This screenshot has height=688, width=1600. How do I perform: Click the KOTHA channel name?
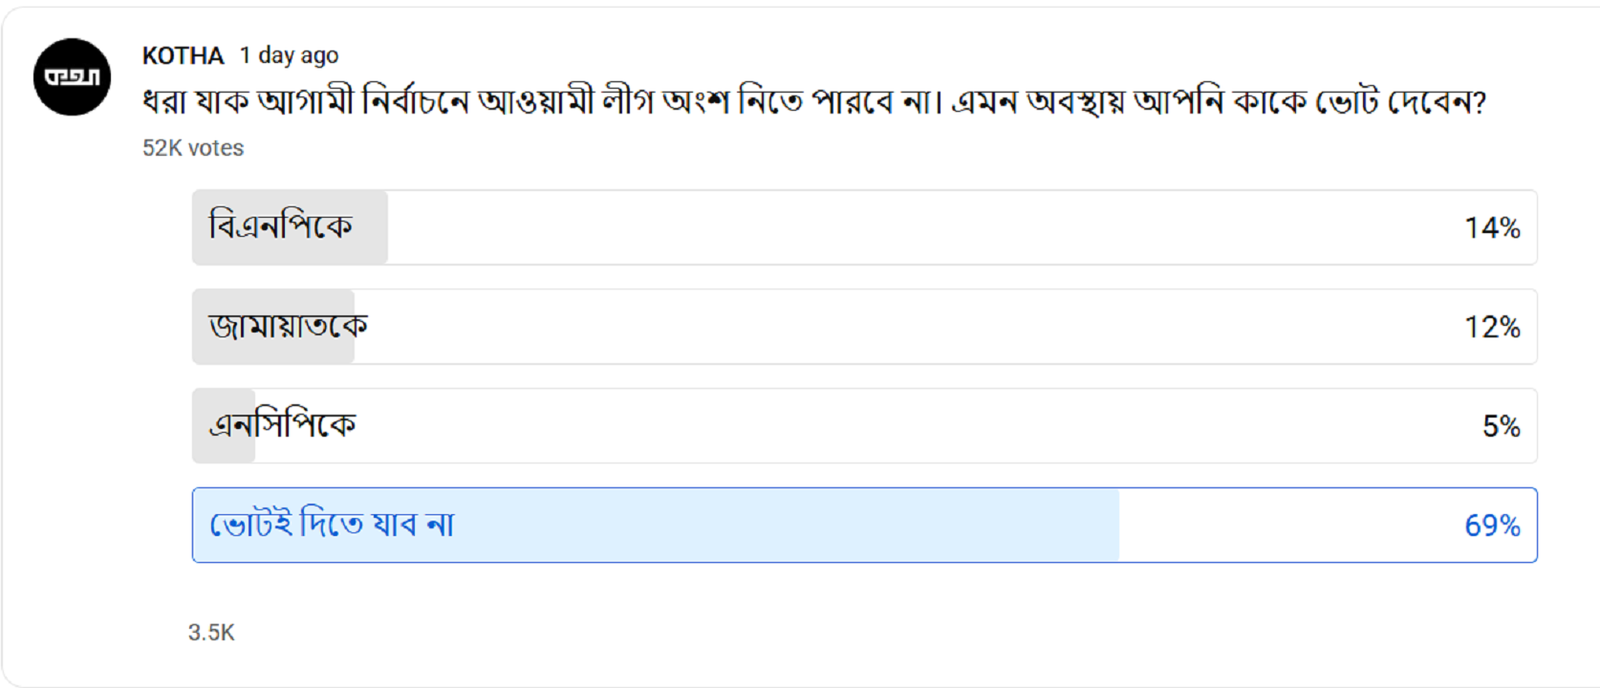click(x=183, y=56)
